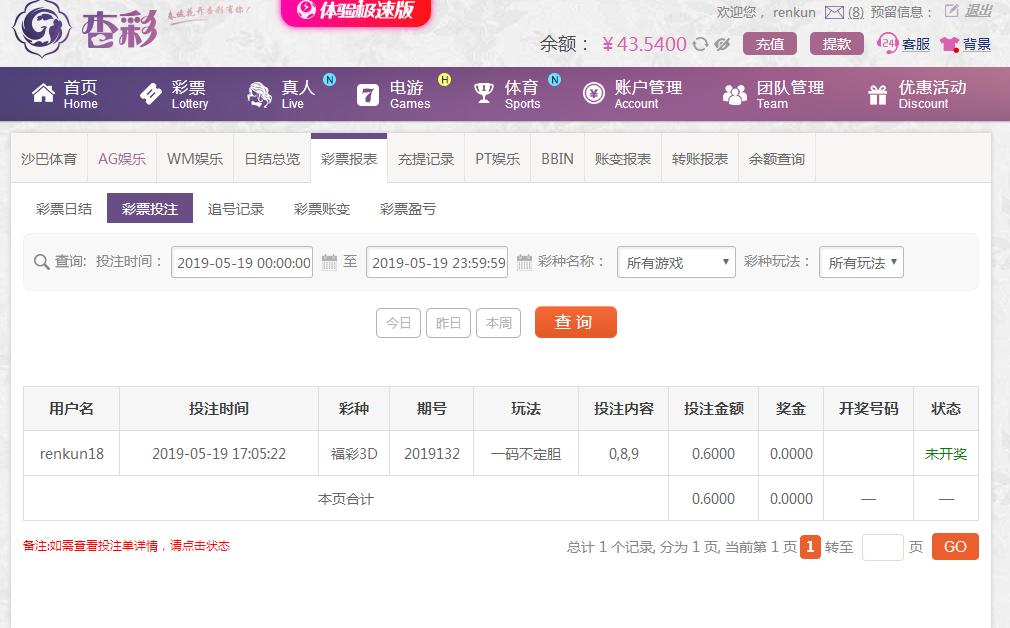1010x628 pixels.
Task: Switch to the 日结总览 tab
Action: point(272,158)
